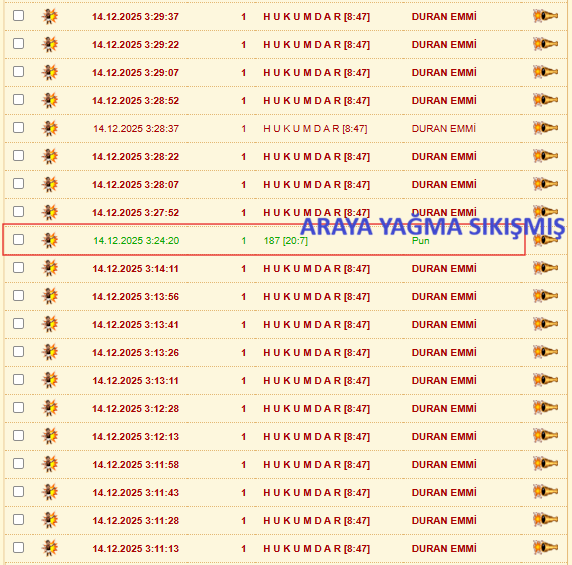Open DURAN EMMİ profile in row 3:11:13

point(444,548)
